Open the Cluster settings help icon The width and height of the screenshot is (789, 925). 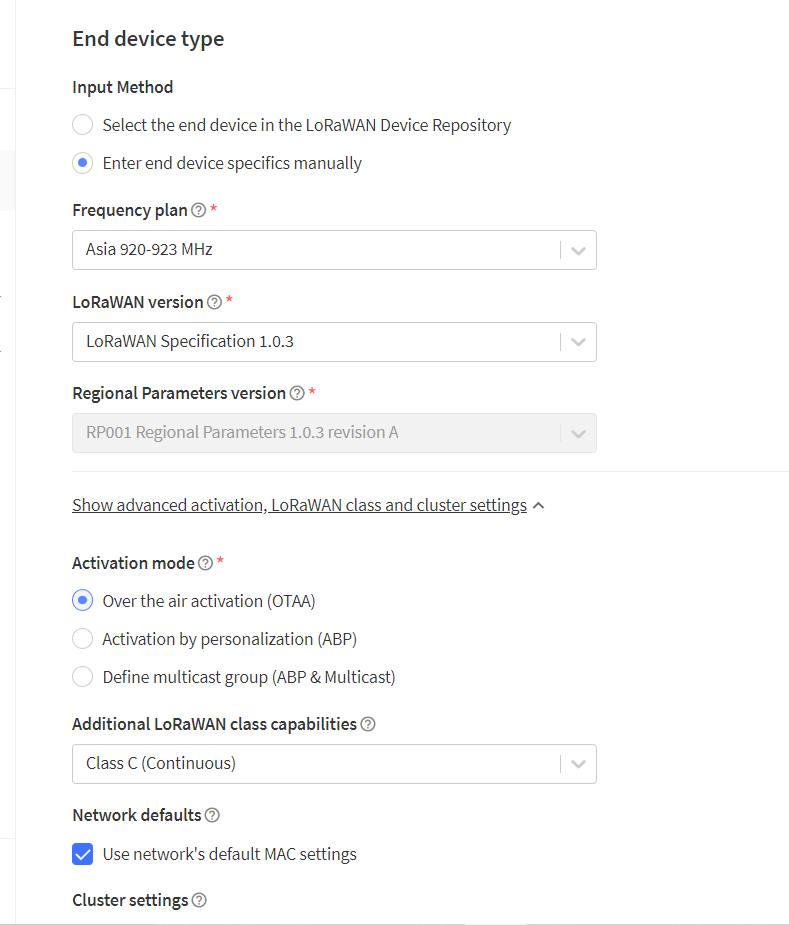pos(199,900)
